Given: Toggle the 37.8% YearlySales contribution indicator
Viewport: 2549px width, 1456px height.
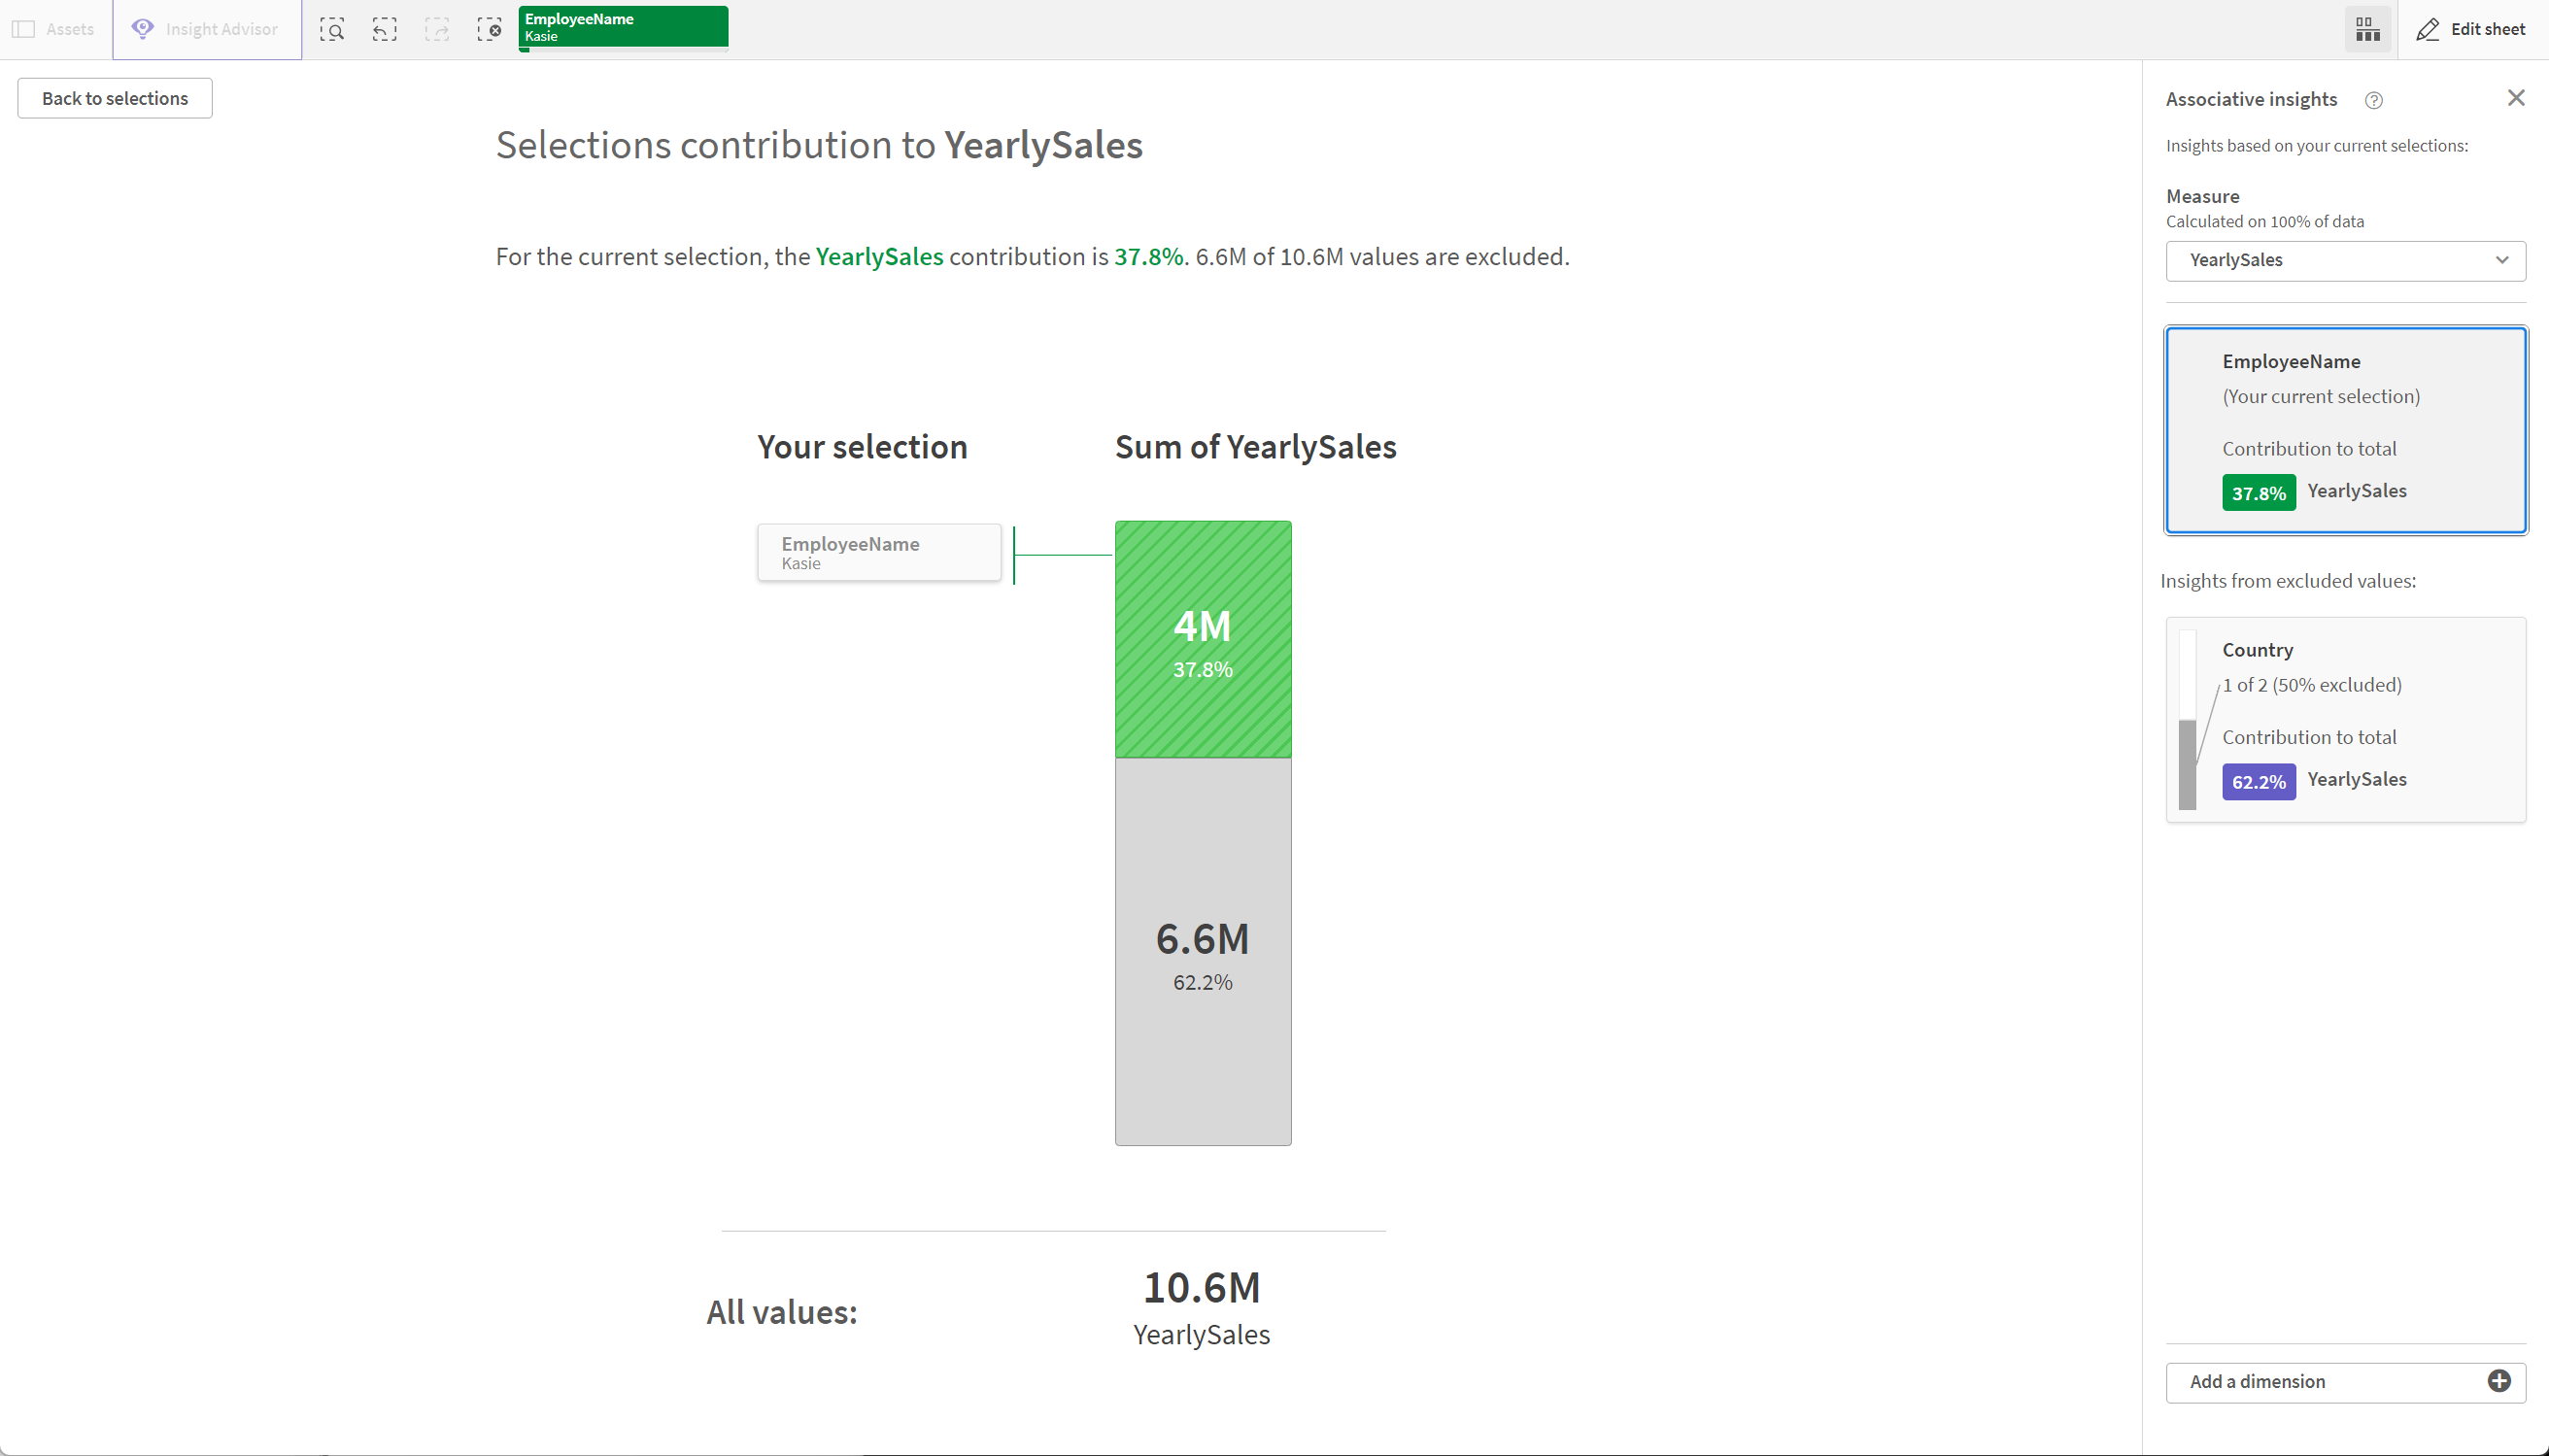Looking at the screenshot, I should tap(2257, 491).
